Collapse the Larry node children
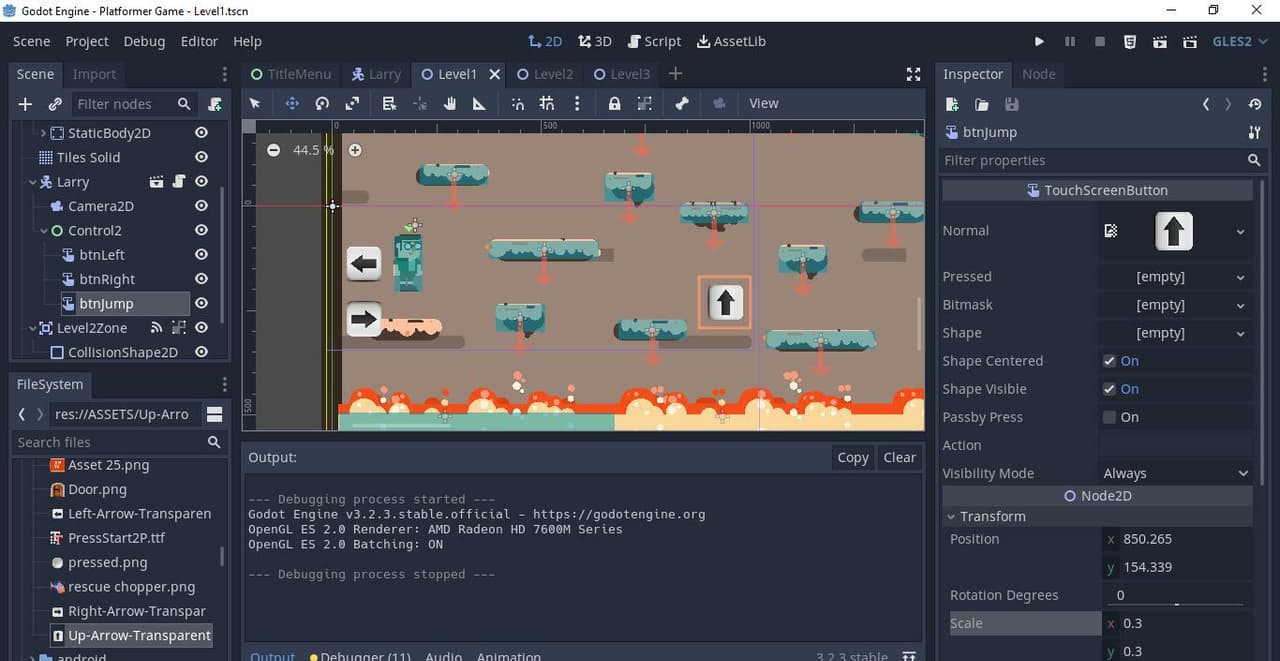The image size is (1280, 661). click(x=33, y=182)
